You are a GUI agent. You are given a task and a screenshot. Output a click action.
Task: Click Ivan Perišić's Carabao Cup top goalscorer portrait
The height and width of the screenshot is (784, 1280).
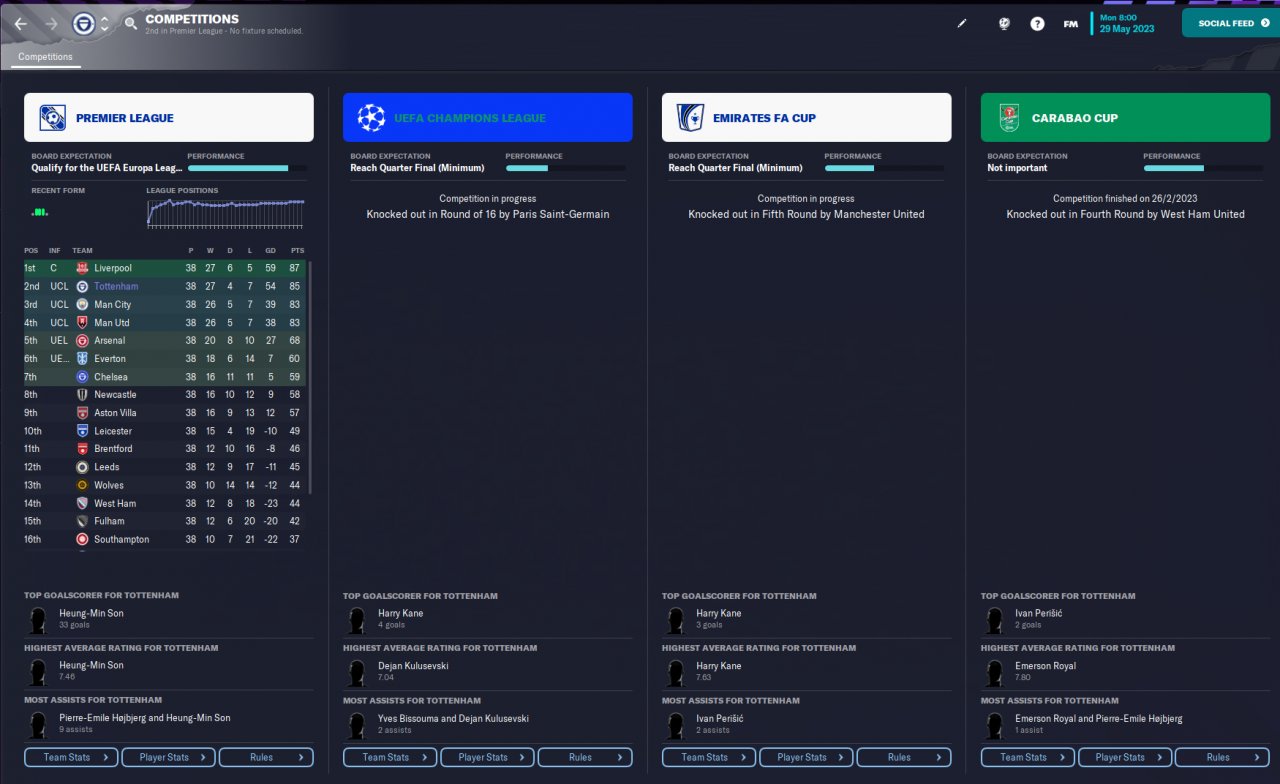(x=995, y=620)
